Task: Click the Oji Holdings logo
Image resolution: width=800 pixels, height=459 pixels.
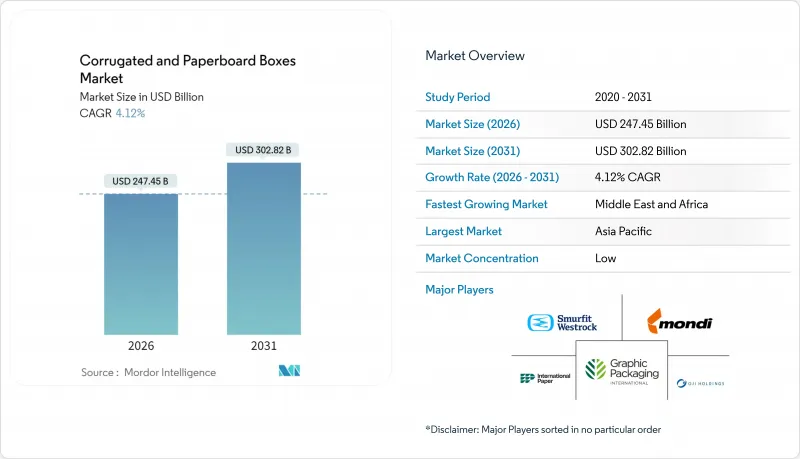Action: [701, 384]
